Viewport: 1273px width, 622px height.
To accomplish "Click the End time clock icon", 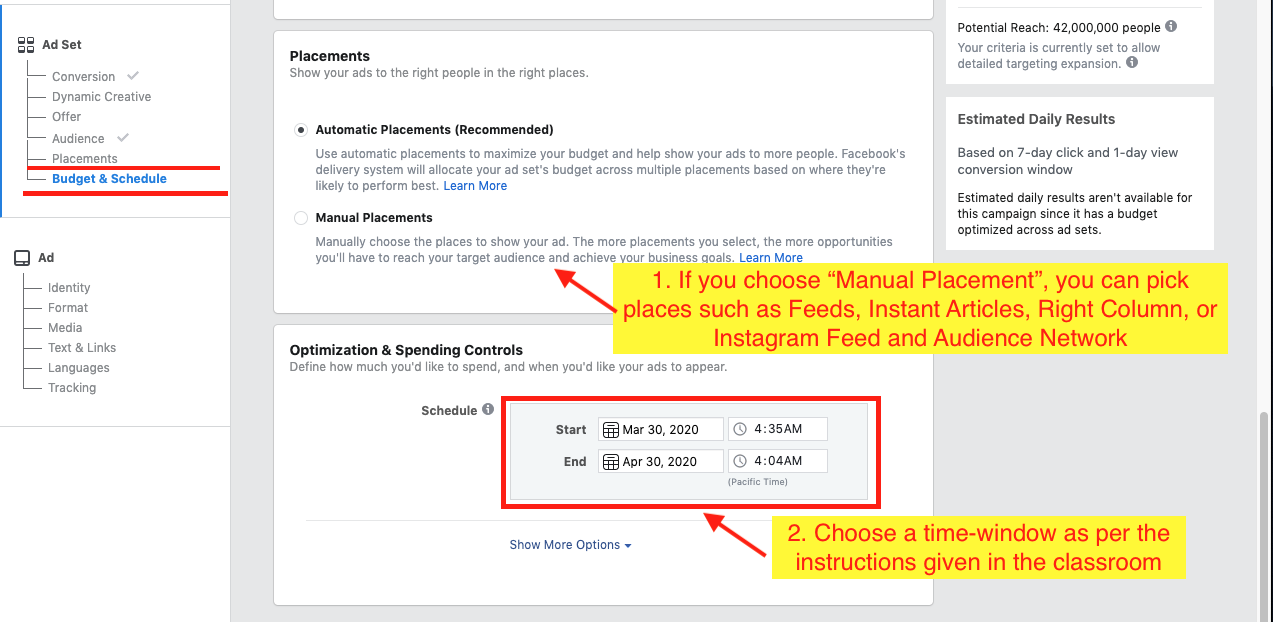I will (740, 462).
